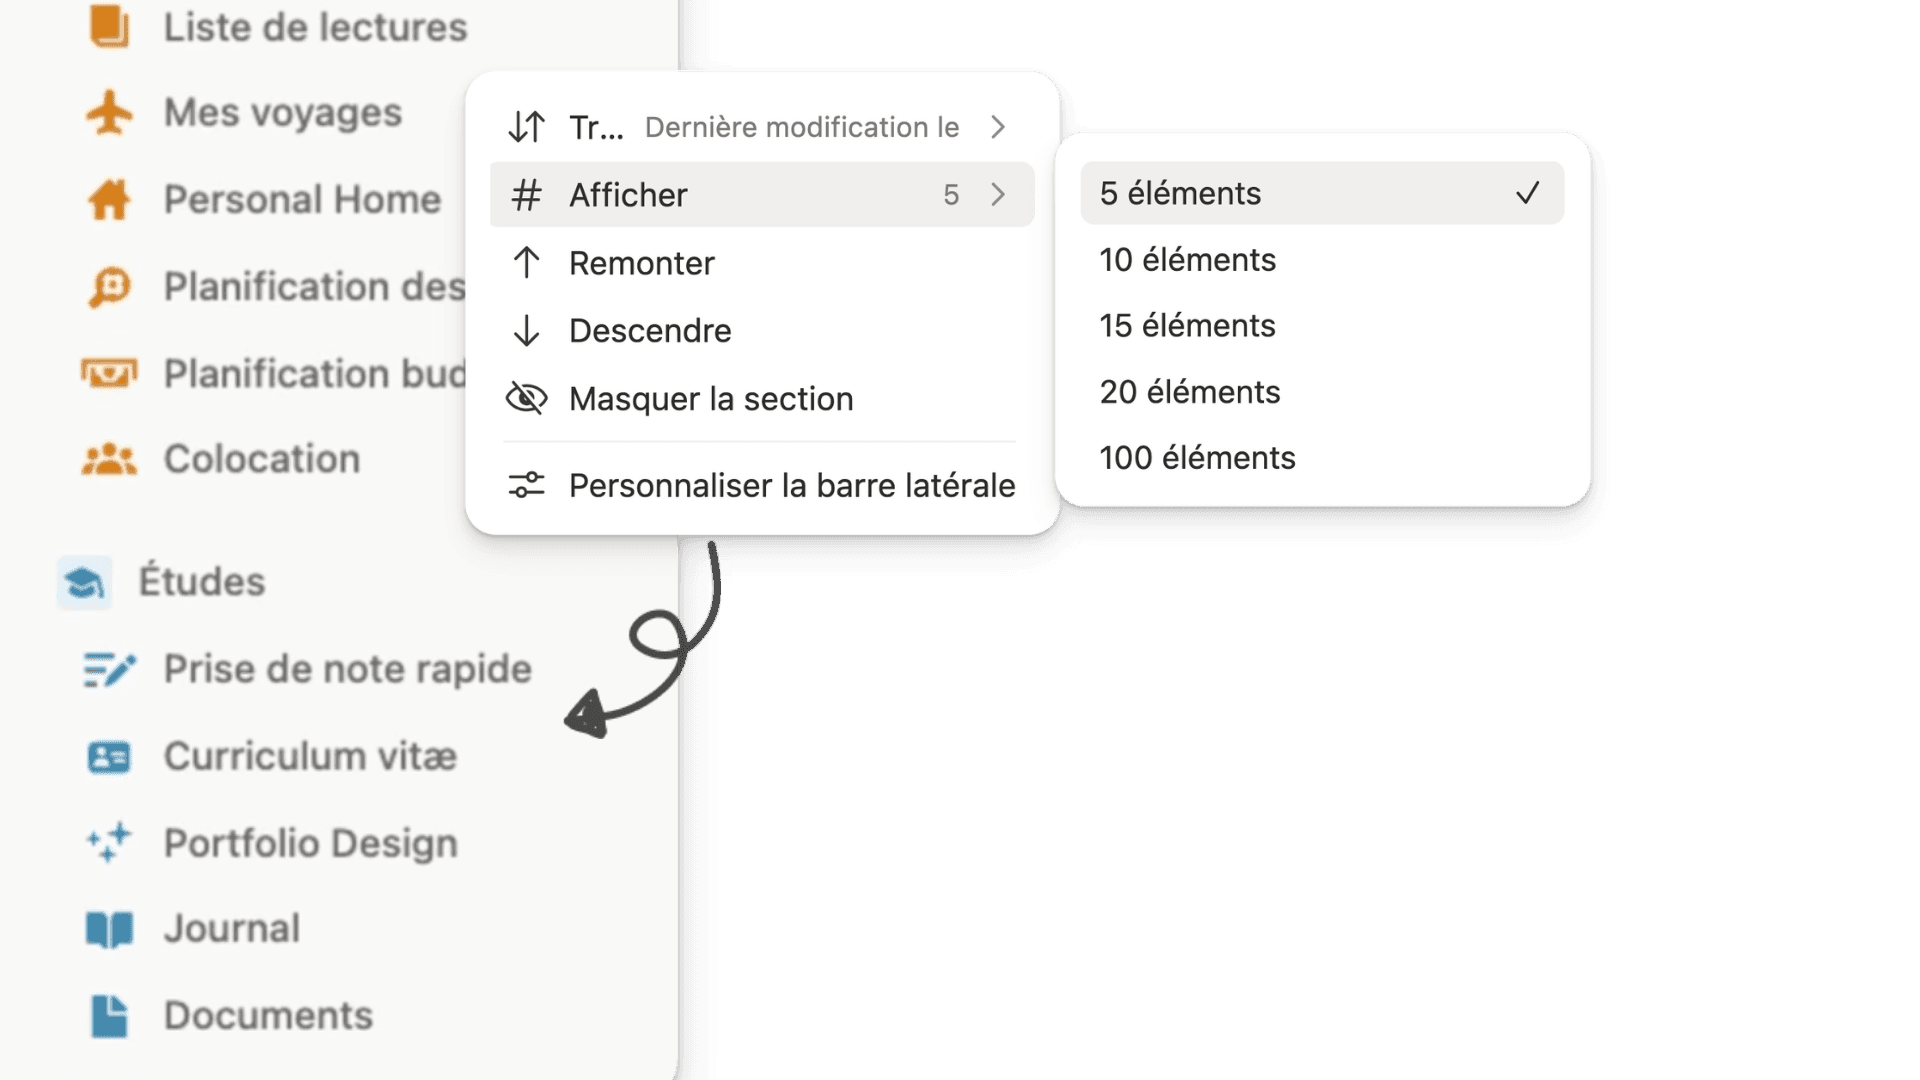This screenshot has height=1080, width=1920.
Task: Click the ID card icon for Curriculum vitæ
Action: pyautogui.click(x=109, y=757)
